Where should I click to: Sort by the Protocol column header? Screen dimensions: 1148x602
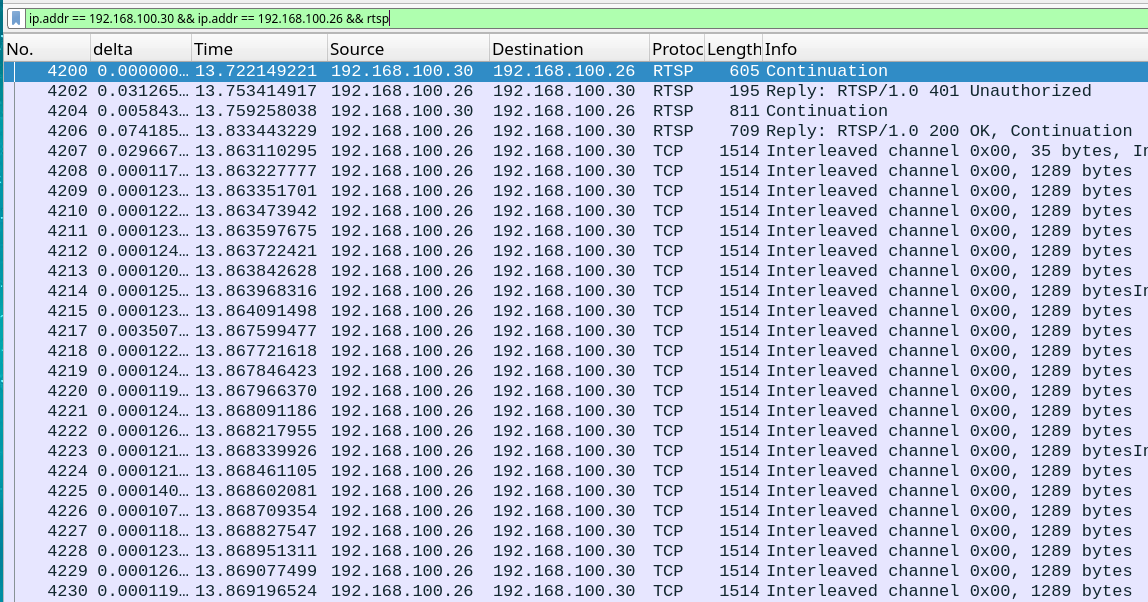point(676,49)
